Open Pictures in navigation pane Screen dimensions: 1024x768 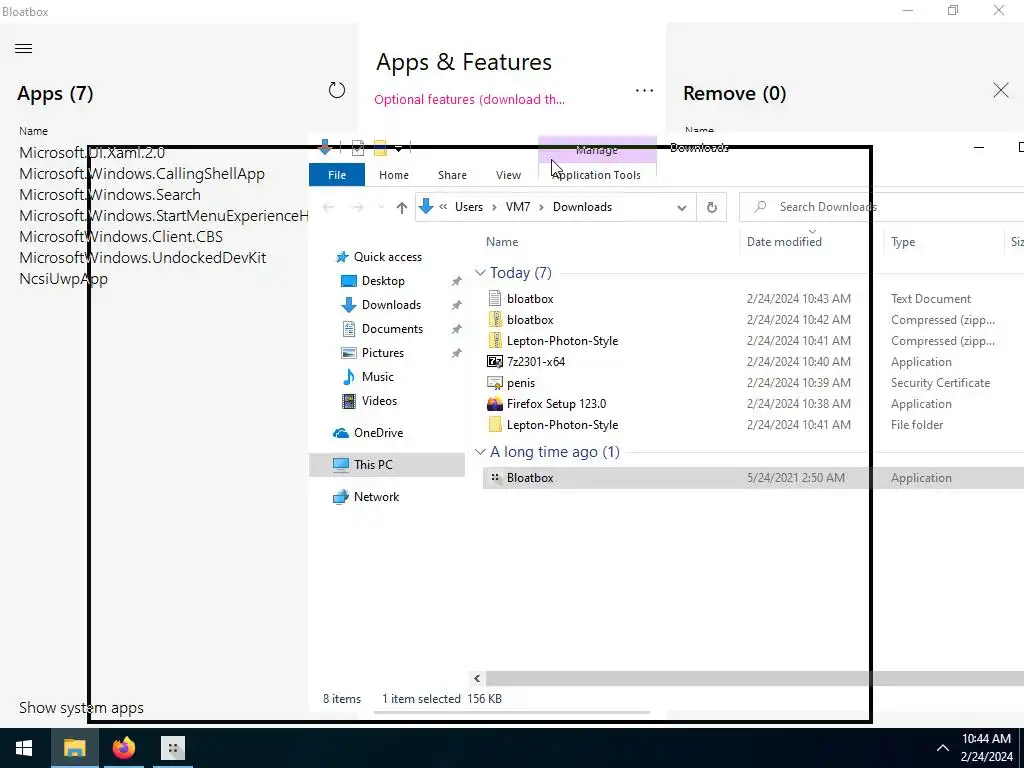tap(382, 353)
